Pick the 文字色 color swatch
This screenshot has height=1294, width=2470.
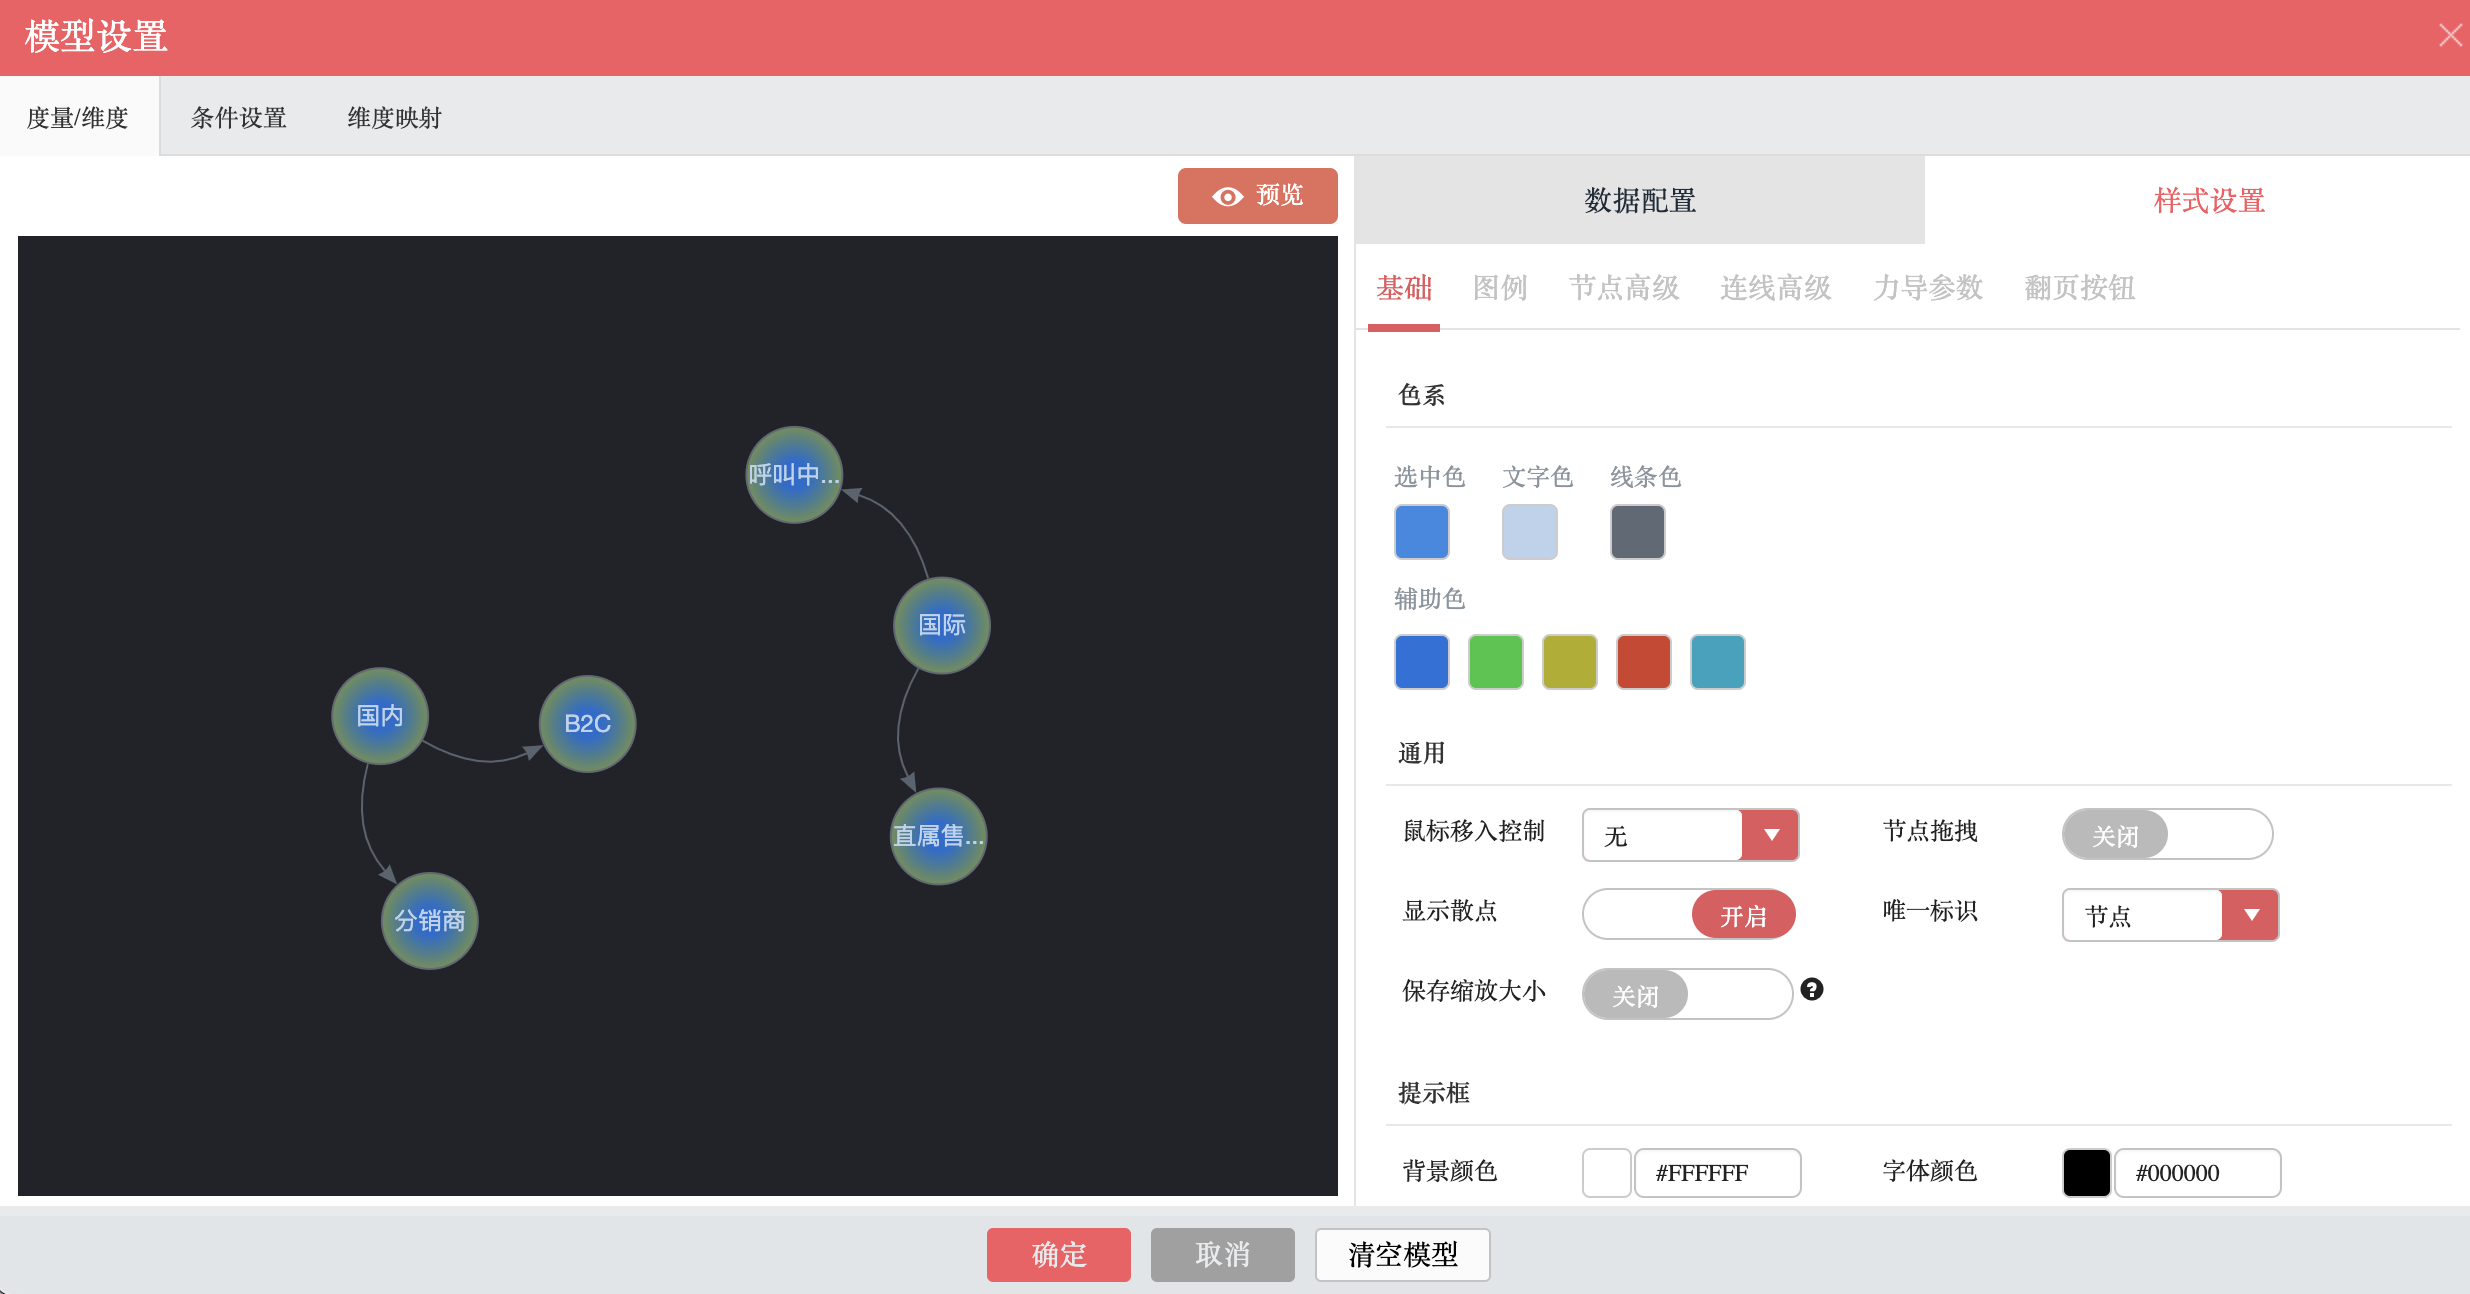coord(1529,531)
